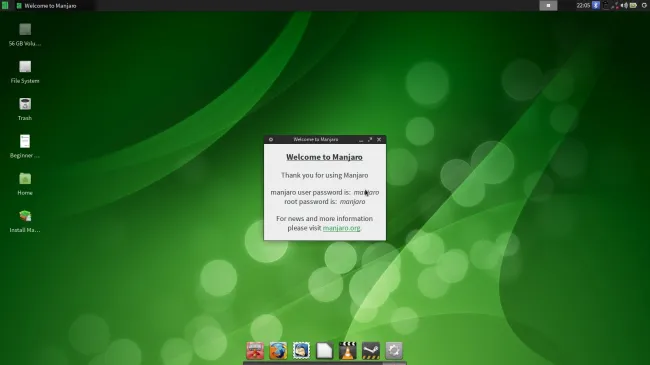Maximize the Welcome to Manjaro window
The height and width of the screenshot is (365, 650).
click(x=370, y=139)
